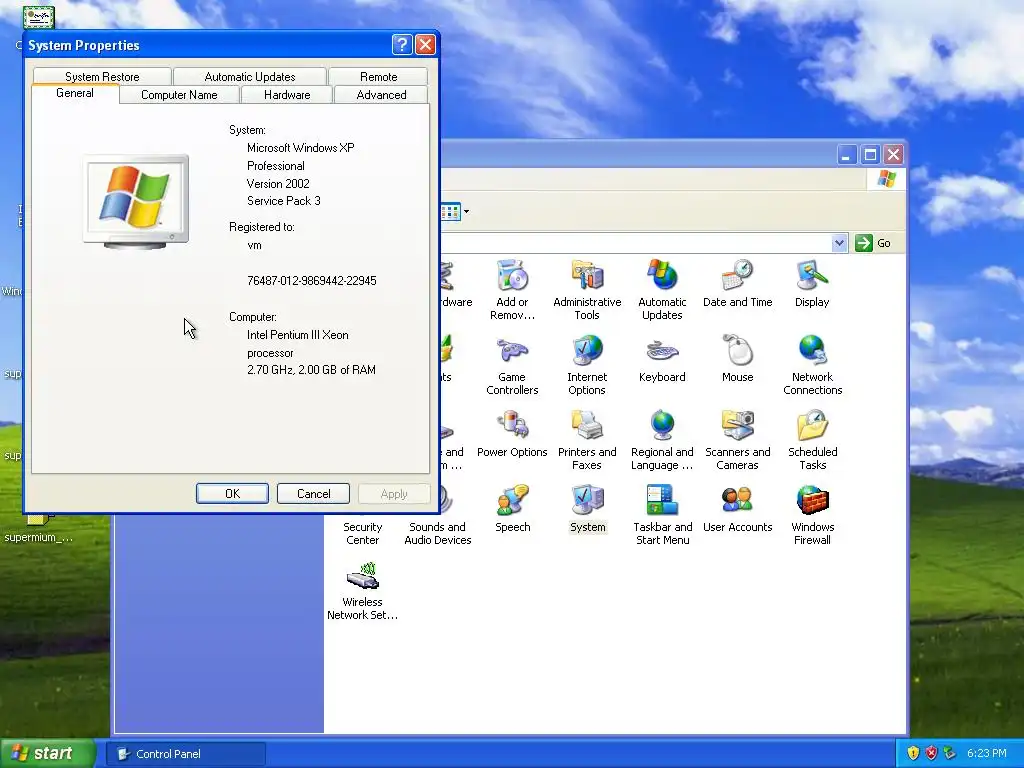Viewport: 1024px width, 768px height.
Task: Click the help question mark button
Action: click(x=402, y=44)
